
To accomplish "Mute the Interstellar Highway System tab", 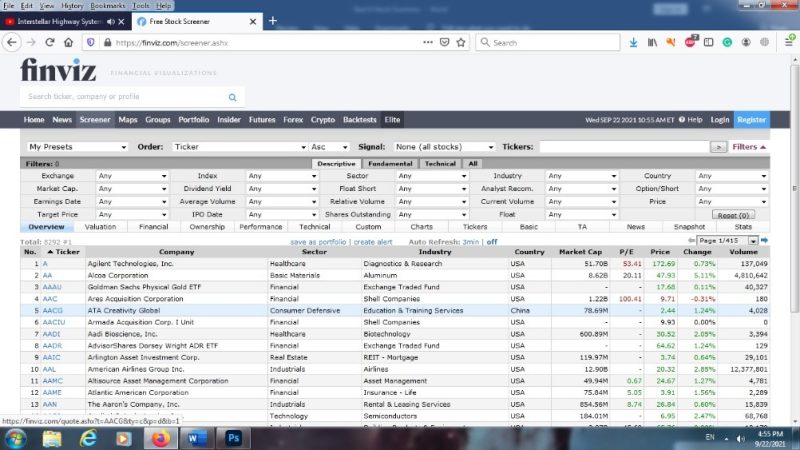I will pyautogui.click(x=111, y=21).
